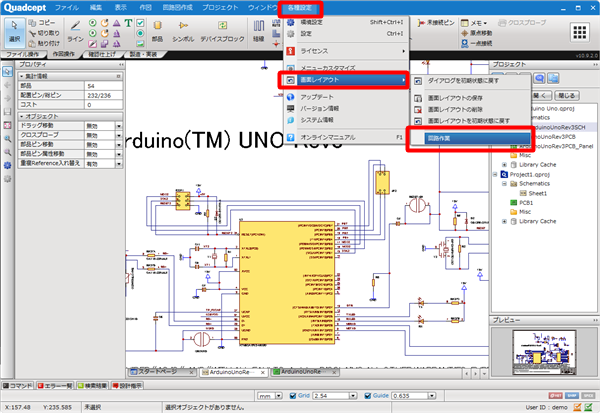600x413 pixels.
Task: Click the image insert icon in ribbon
Action: [140, 43]
